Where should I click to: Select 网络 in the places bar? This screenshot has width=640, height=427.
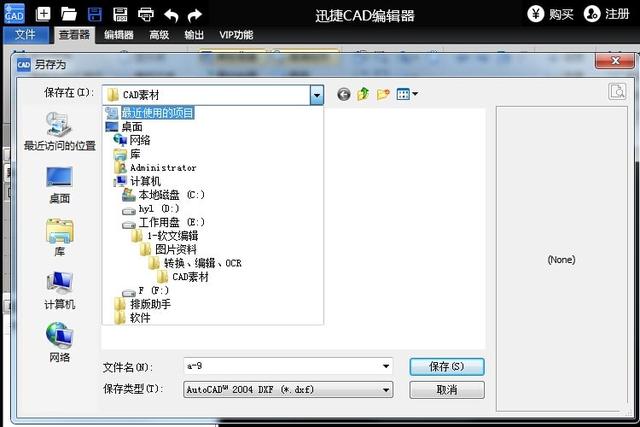coord(60,342)
